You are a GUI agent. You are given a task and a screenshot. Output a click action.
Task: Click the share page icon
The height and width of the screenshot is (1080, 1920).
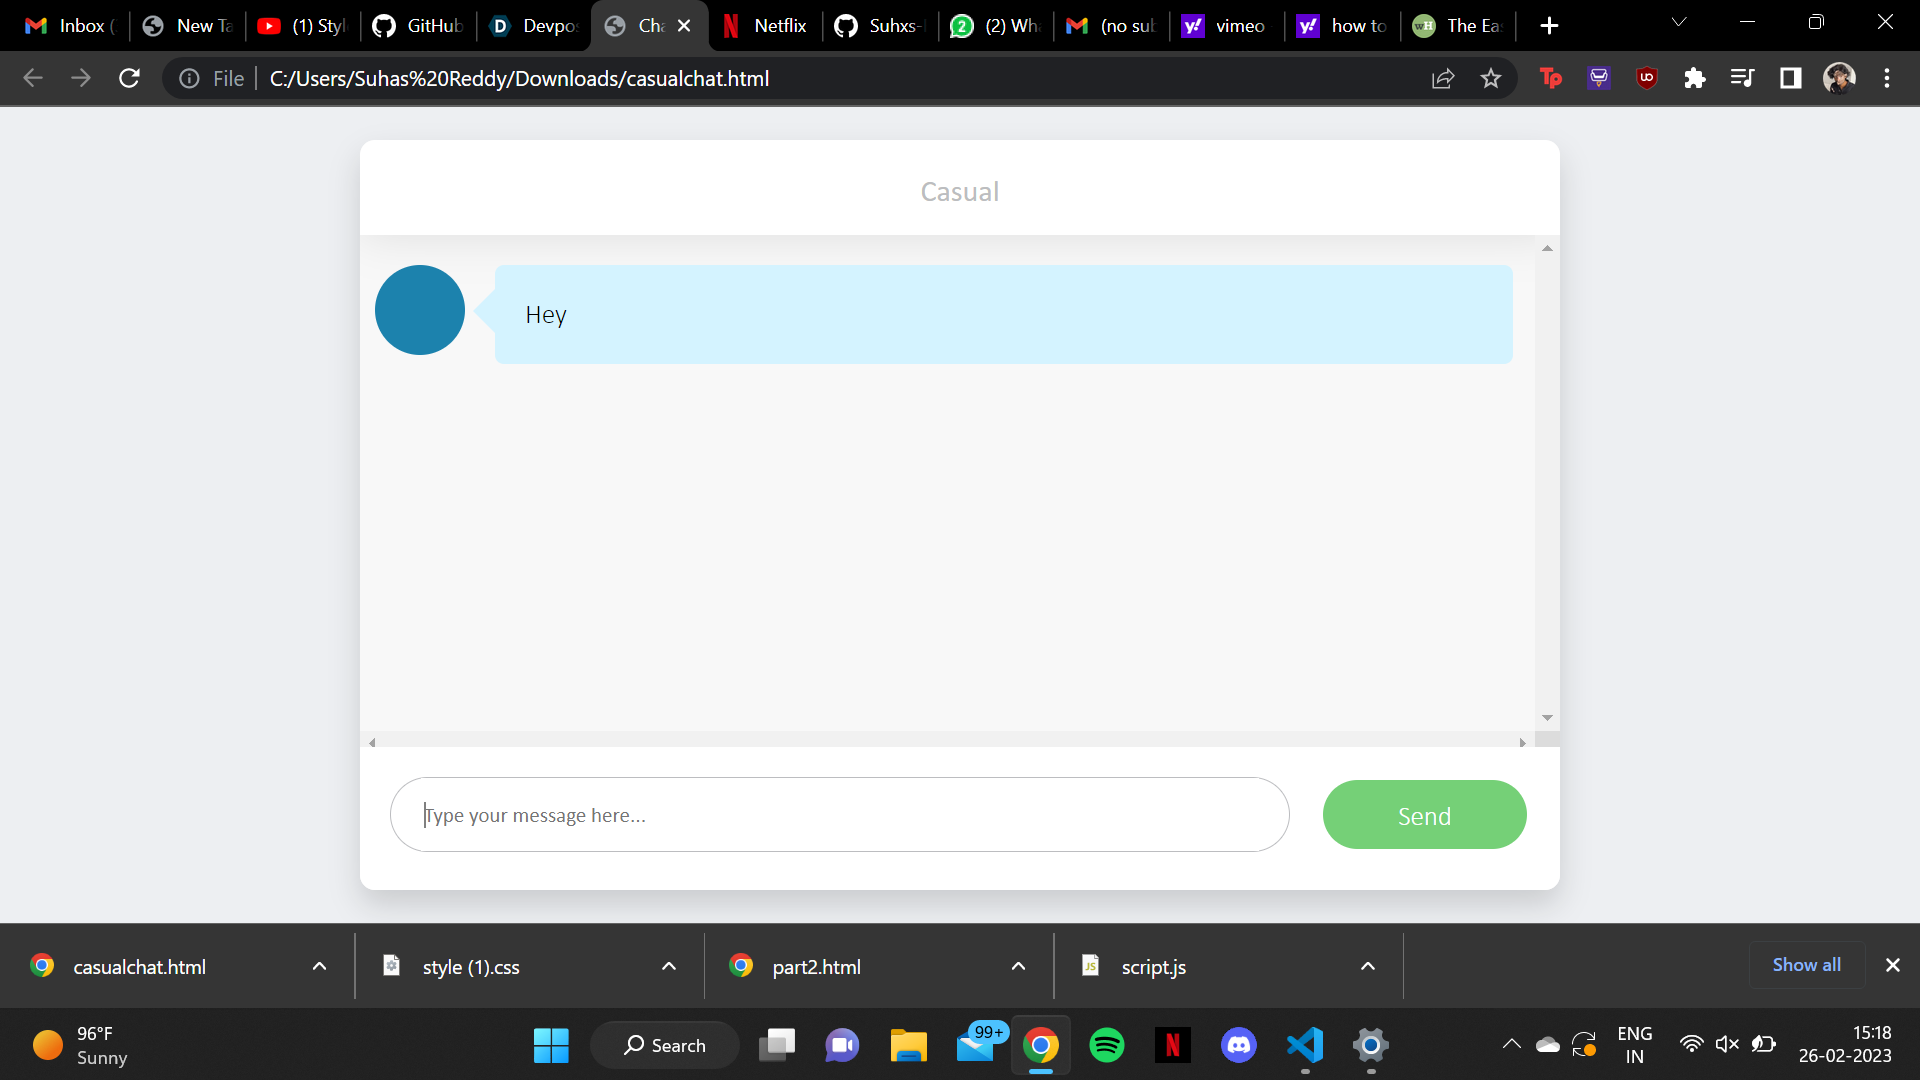[1442, 78]
